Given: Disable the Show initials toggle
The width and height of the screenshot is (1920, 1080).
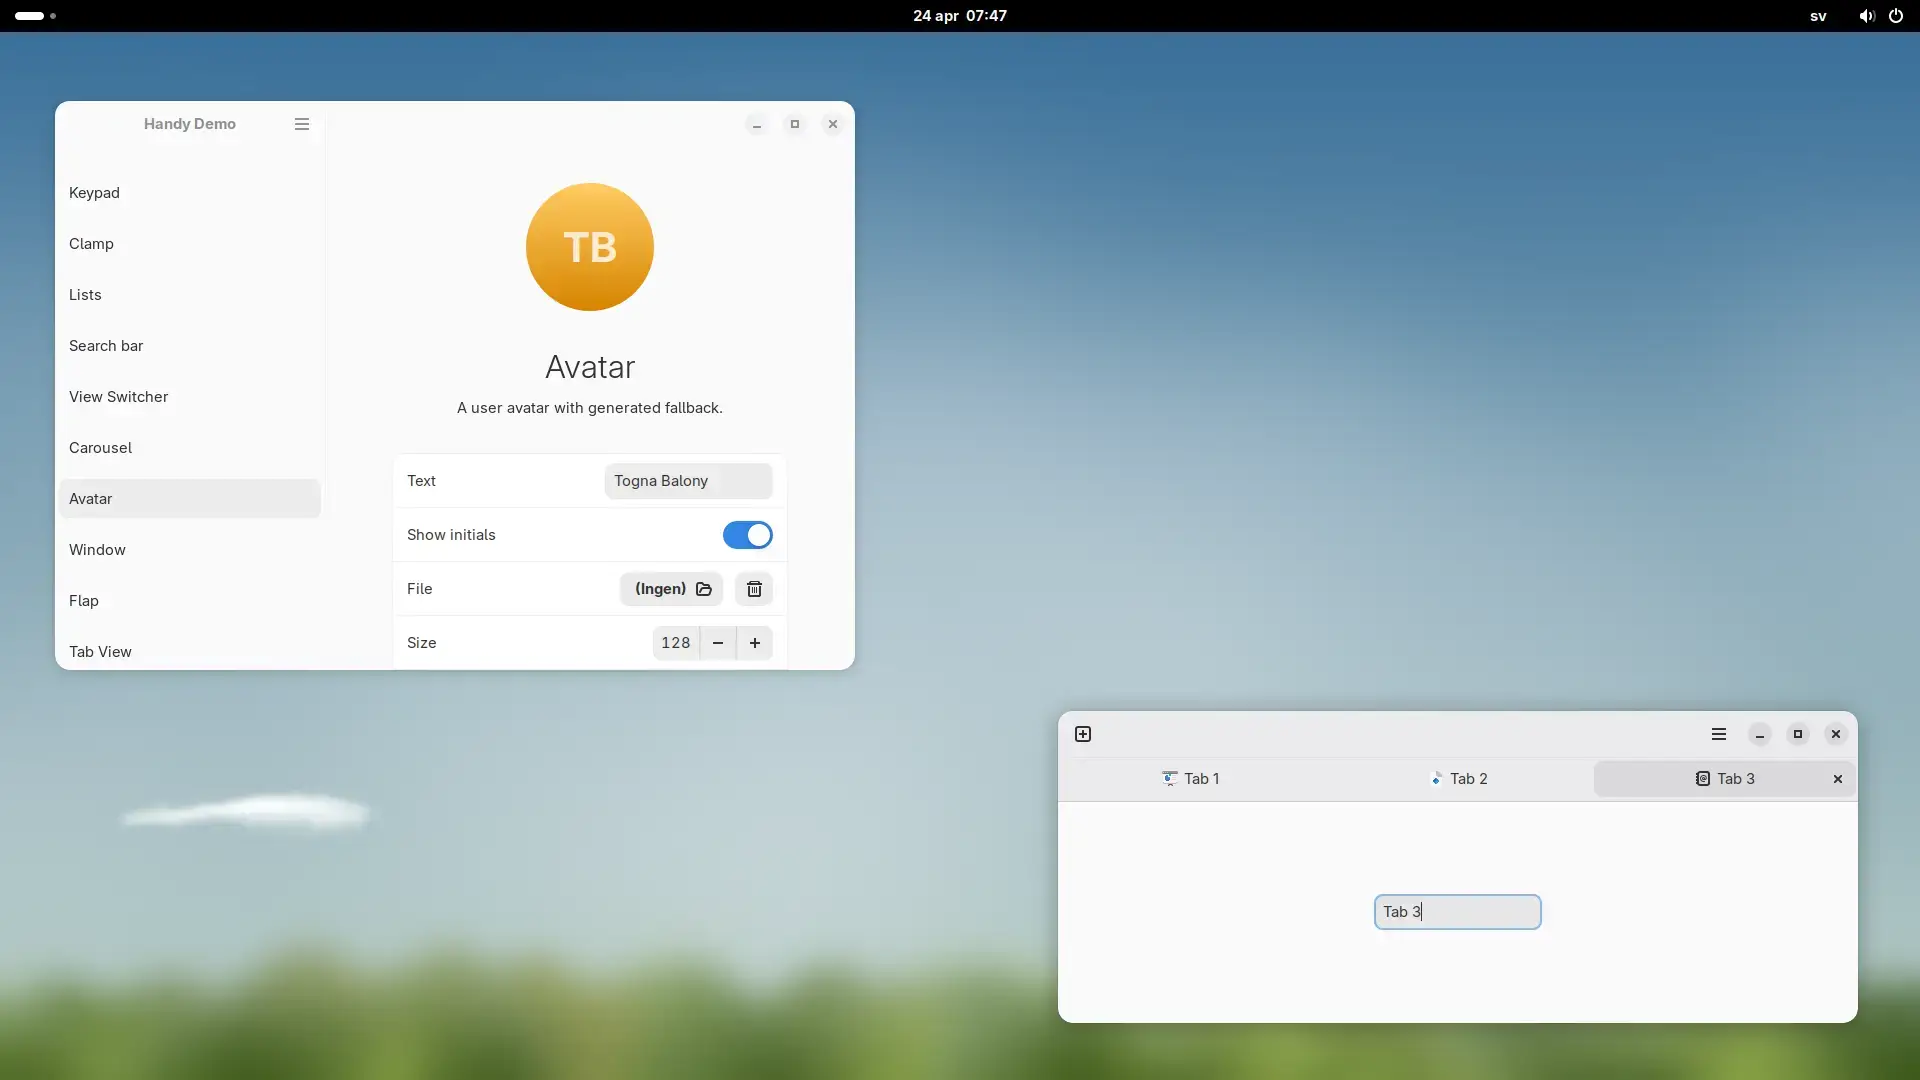Looking at the screenshot, I should (747, 535).
